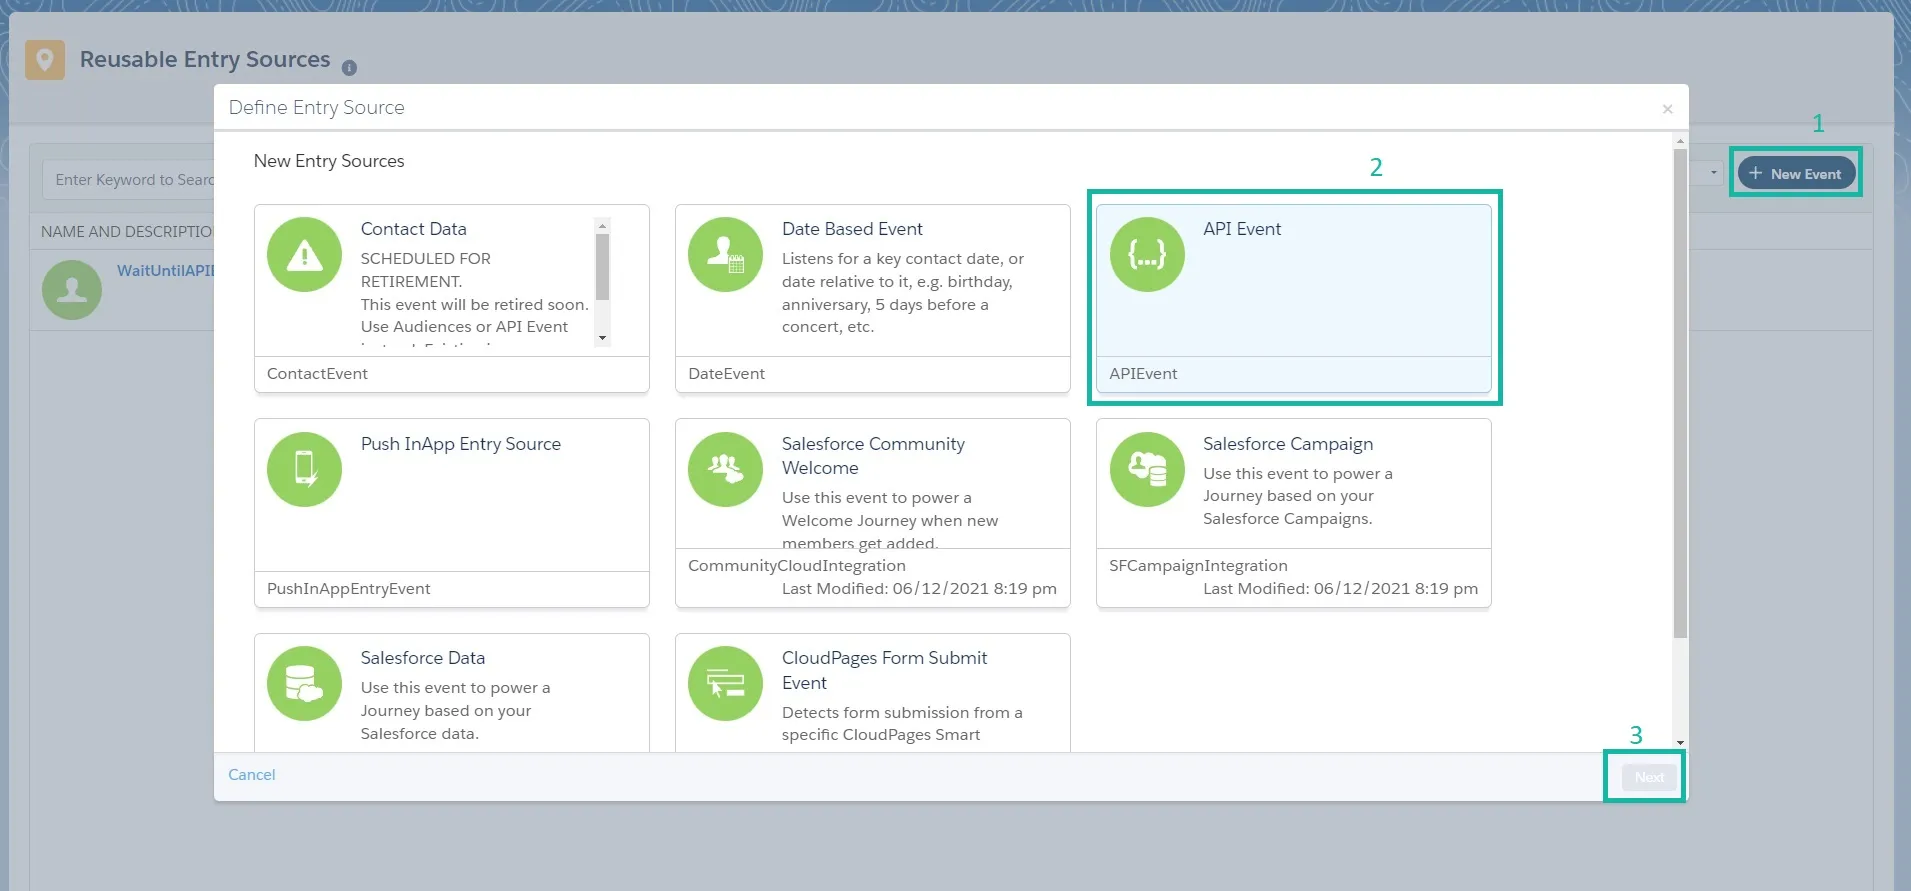Viewport: 1911px width, 891px height.
Task: Select the Salesforce Community Welcome icon
Action: pos(725,469)
